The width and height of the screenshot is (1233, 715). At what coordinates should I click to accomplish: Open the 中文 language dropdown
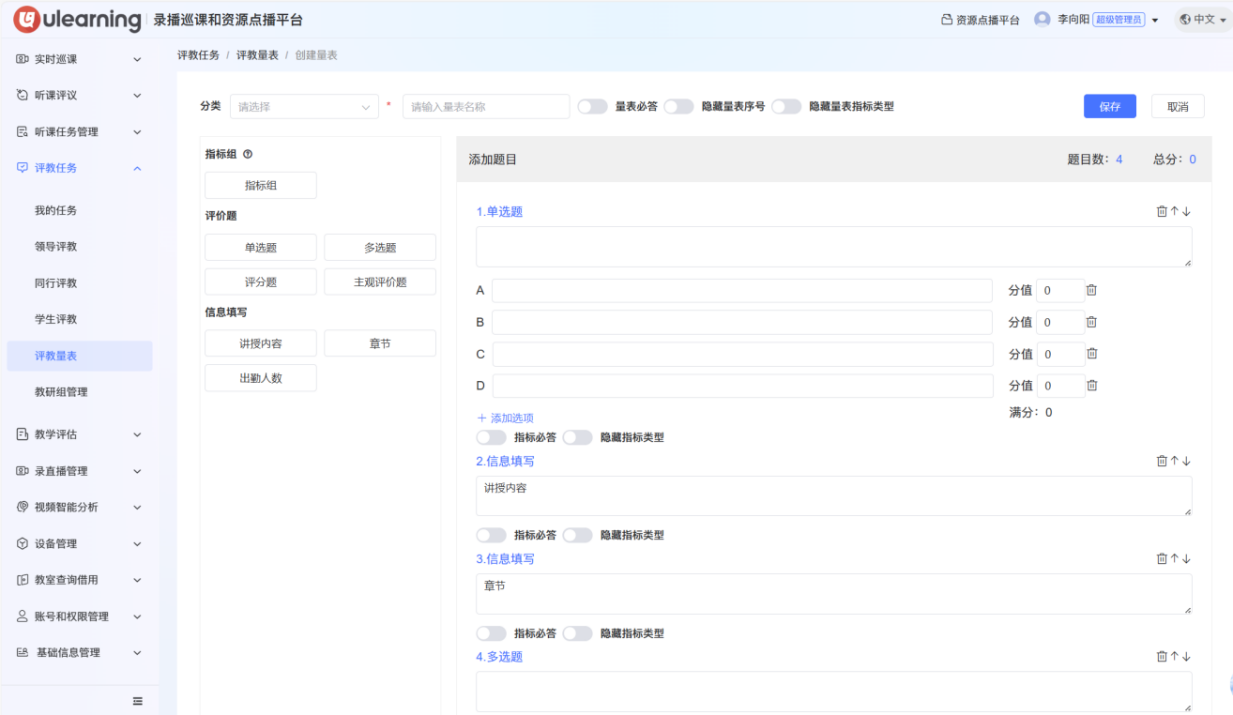tap(1203, 20)
